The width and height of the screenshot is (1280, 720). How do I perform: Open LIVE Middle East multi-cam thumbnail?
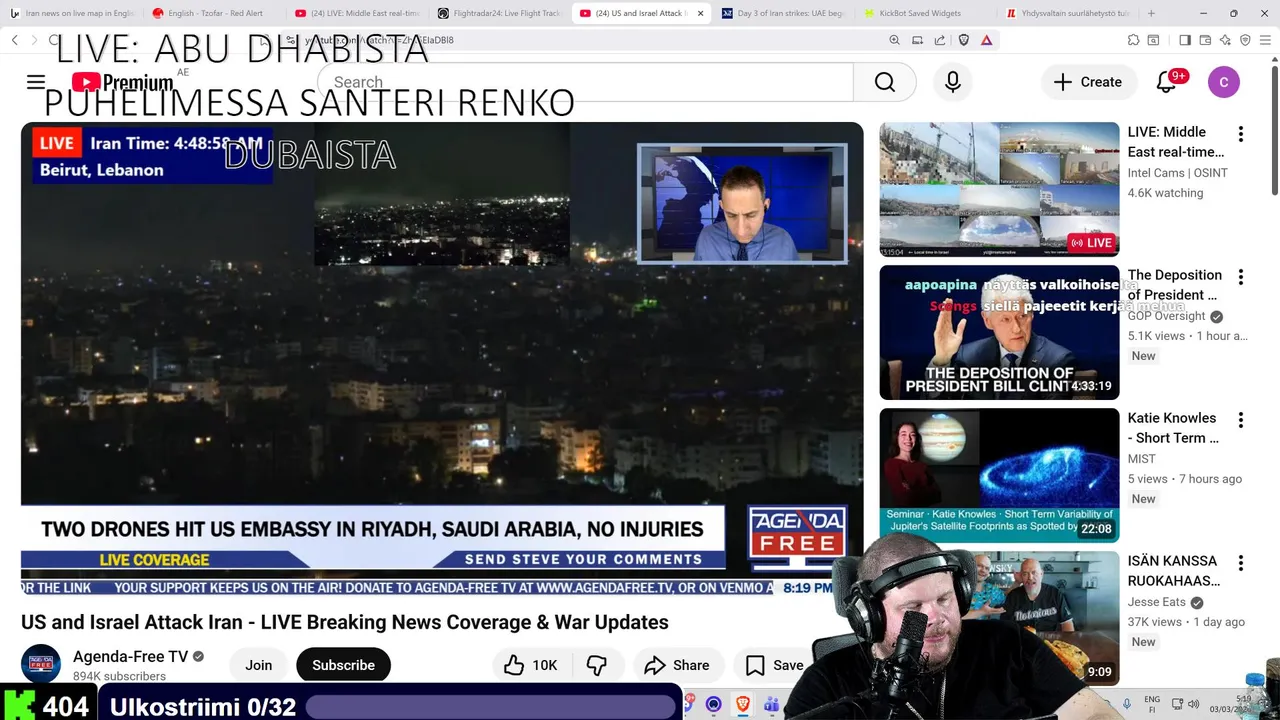pos(999,189)
